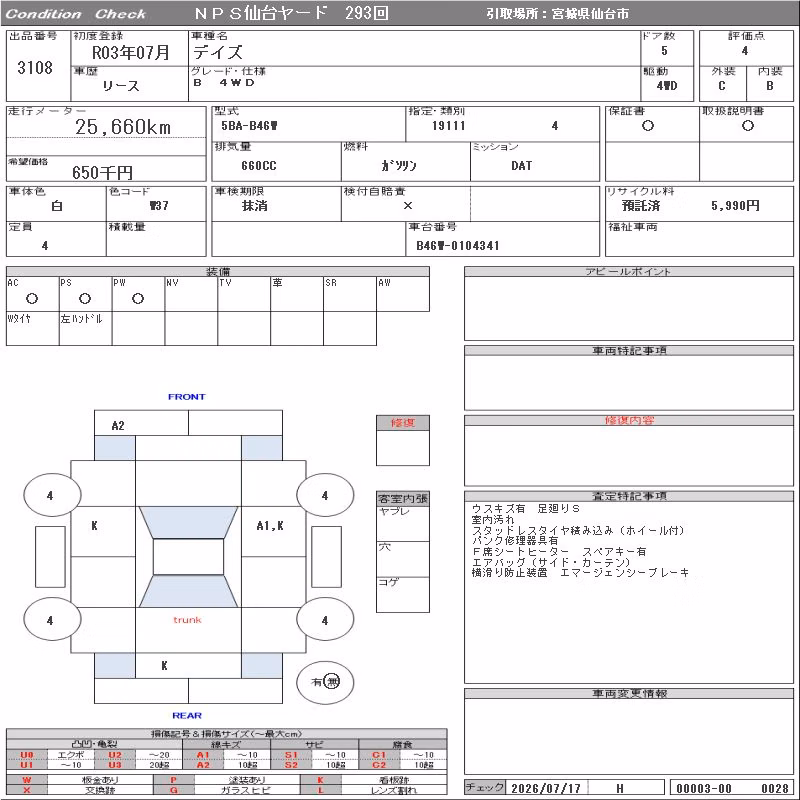
Task: Select the model code 5BA-B46W
Action: click(249, 126)
